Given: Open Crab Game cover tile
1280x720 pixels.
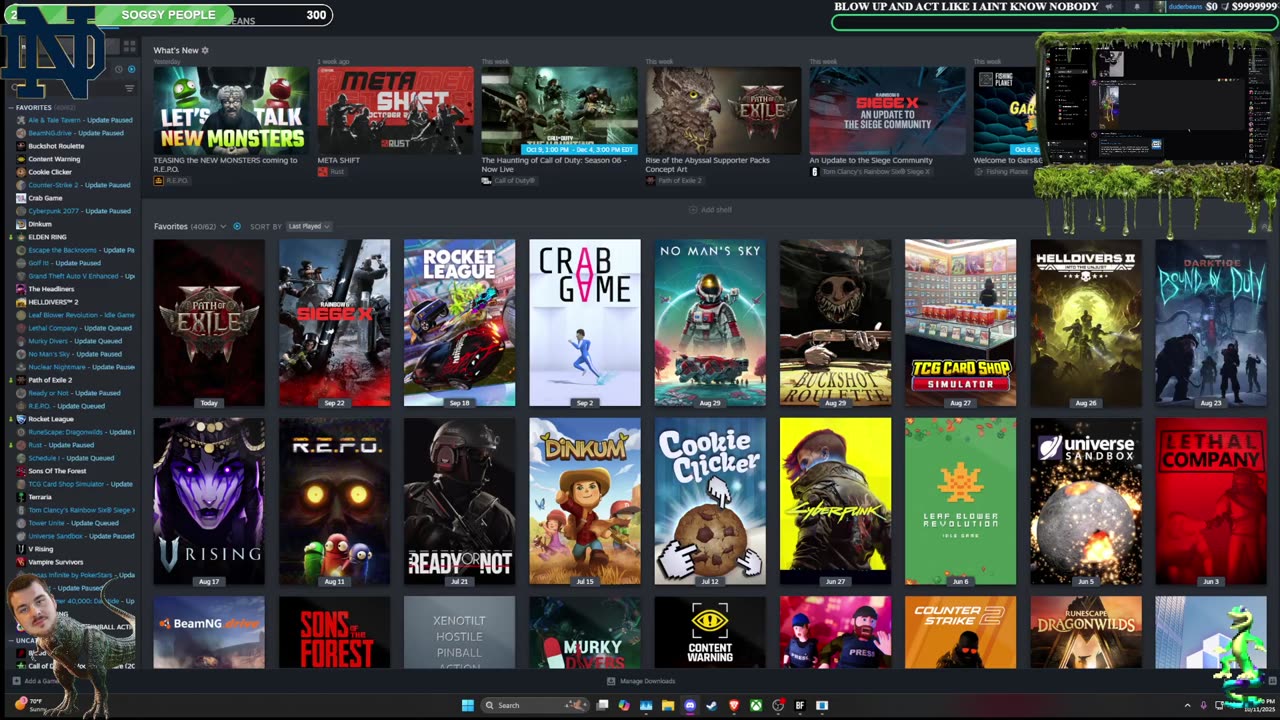Looking at the screenshot, I should 585,323.
